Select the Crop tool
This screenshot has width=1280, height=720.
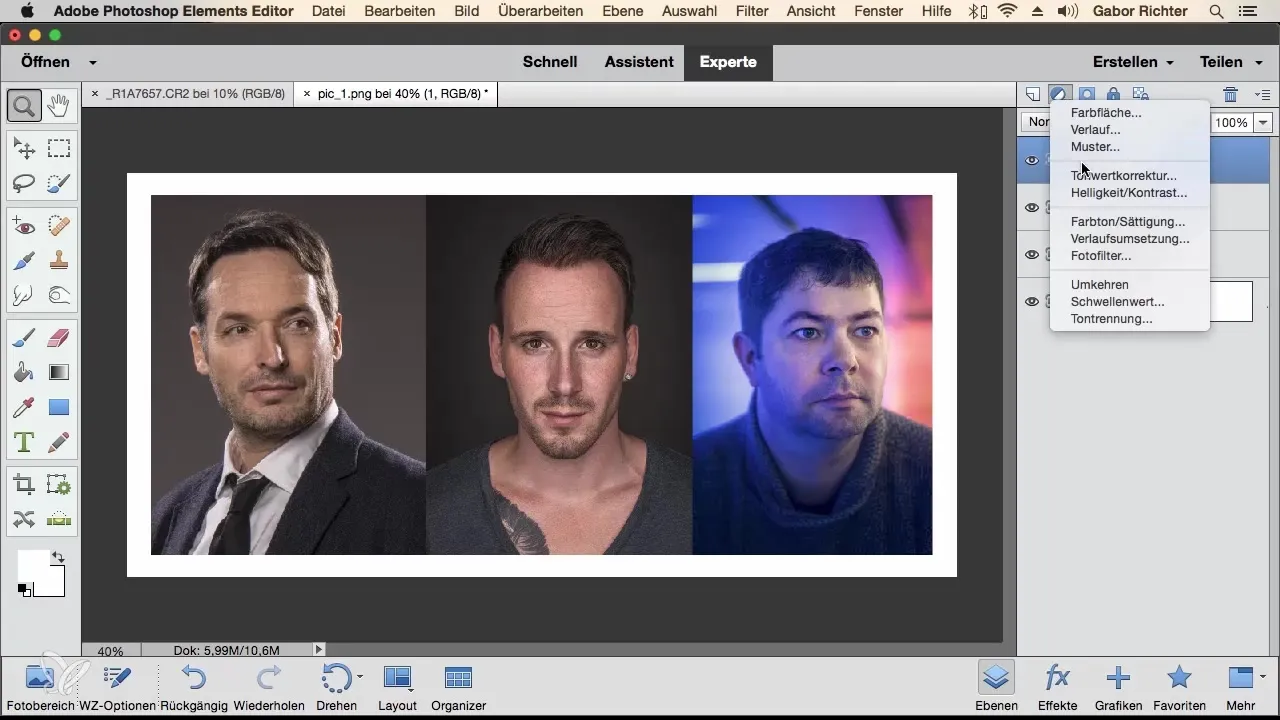coord(25,485)
